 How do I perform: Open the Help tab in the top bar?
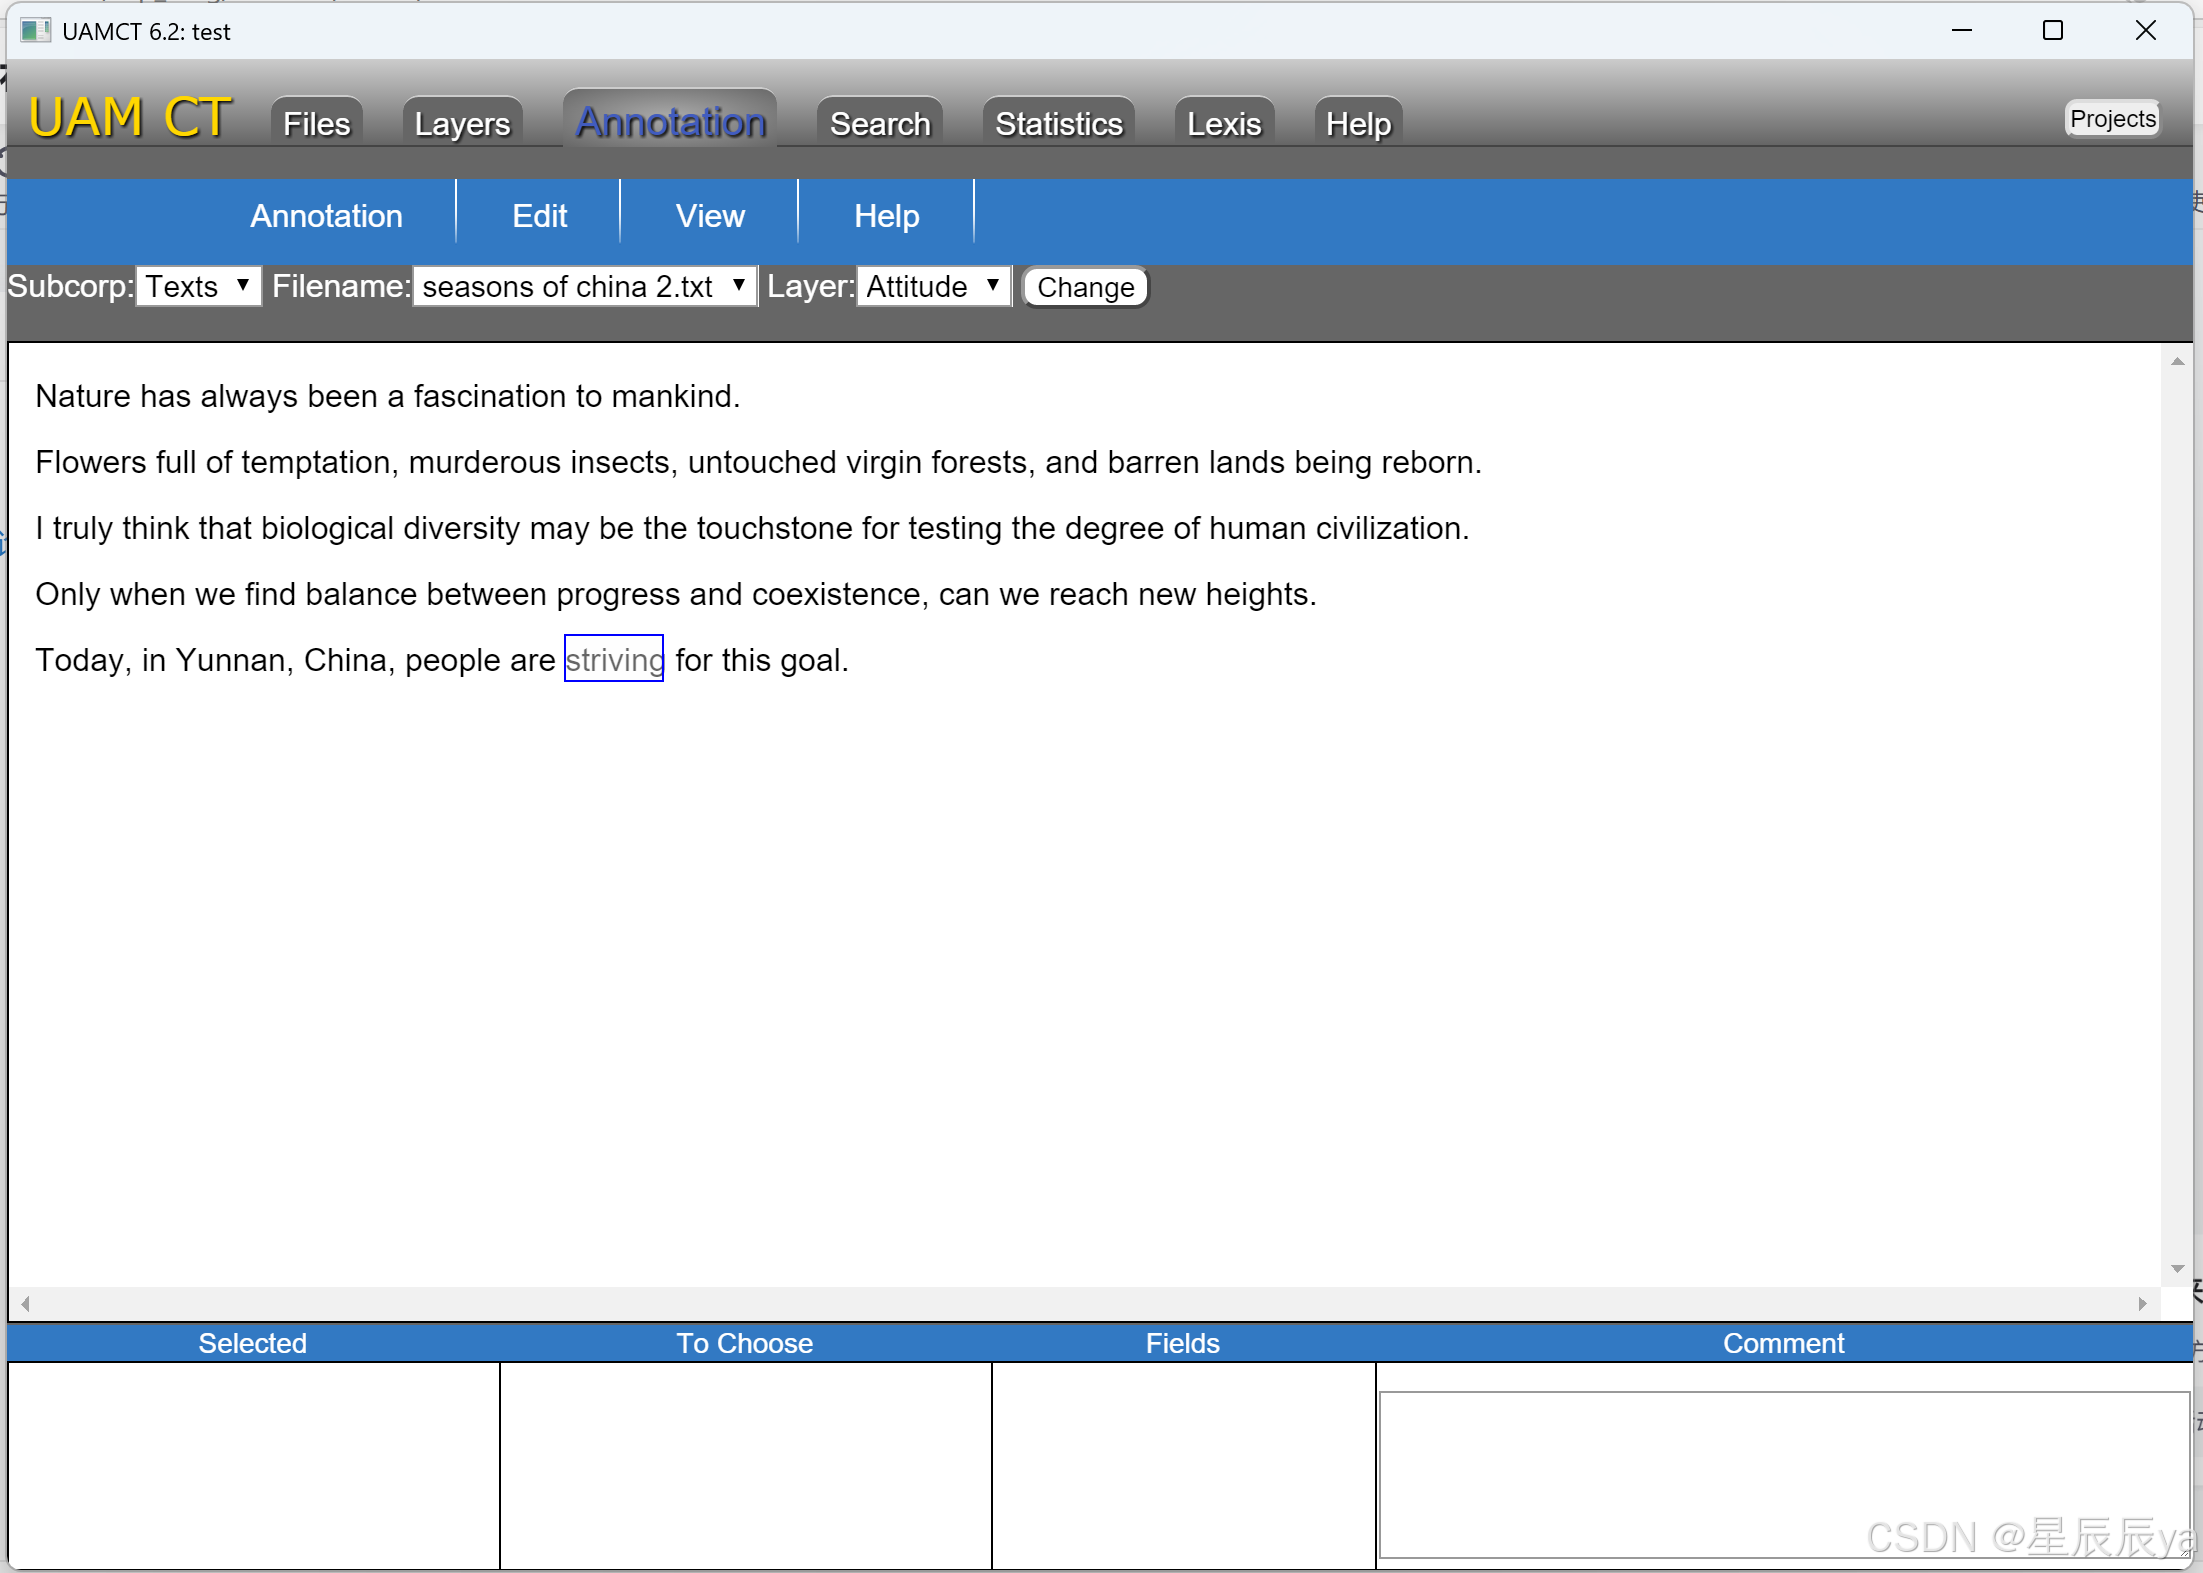coord(1357,122)
